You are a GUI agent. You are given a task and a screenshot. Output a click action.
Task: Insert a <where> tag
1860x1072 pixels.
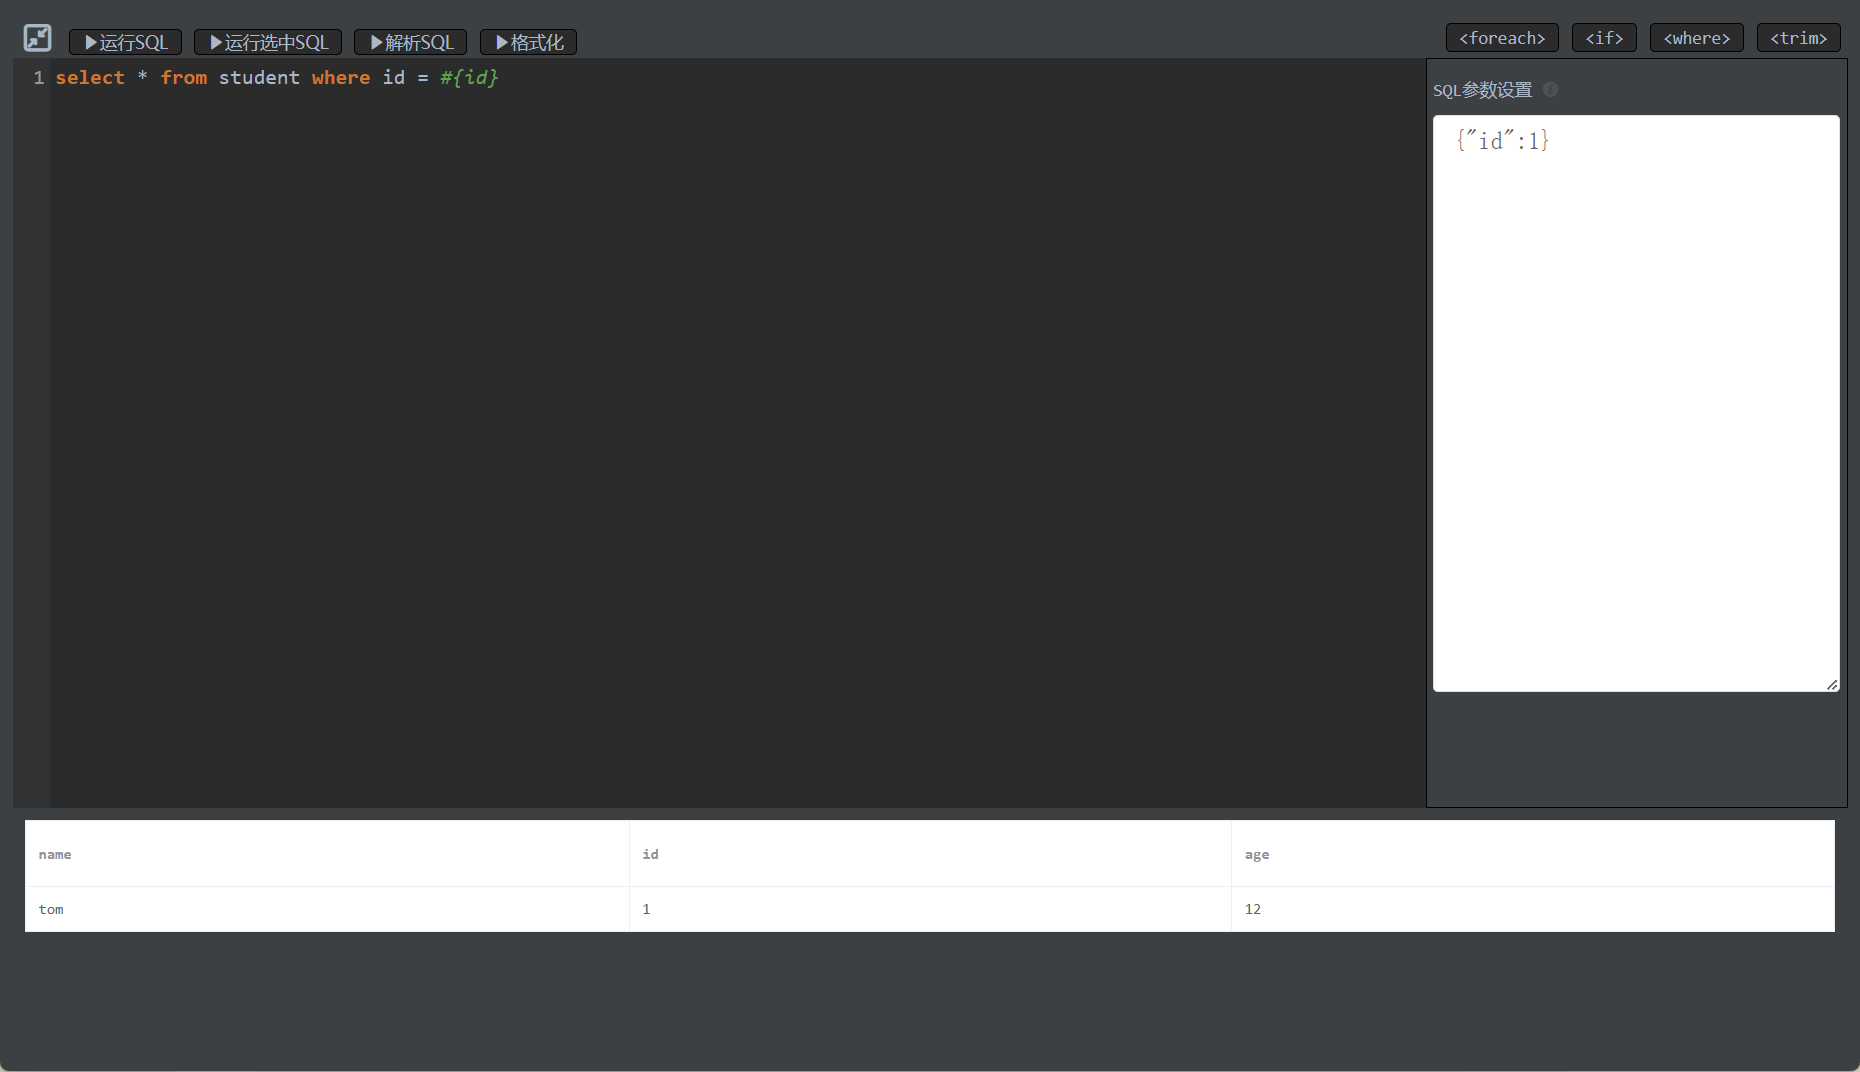[1696, 38]
